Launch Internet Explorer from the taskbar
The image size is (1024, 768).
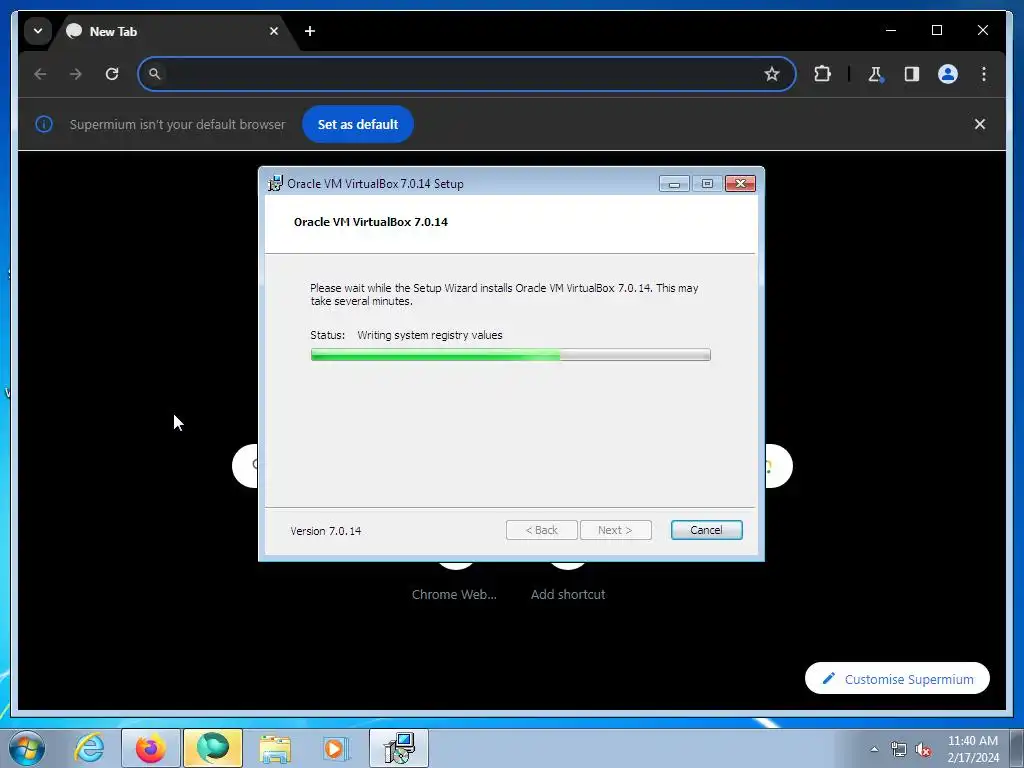click(x=89, y=748)
